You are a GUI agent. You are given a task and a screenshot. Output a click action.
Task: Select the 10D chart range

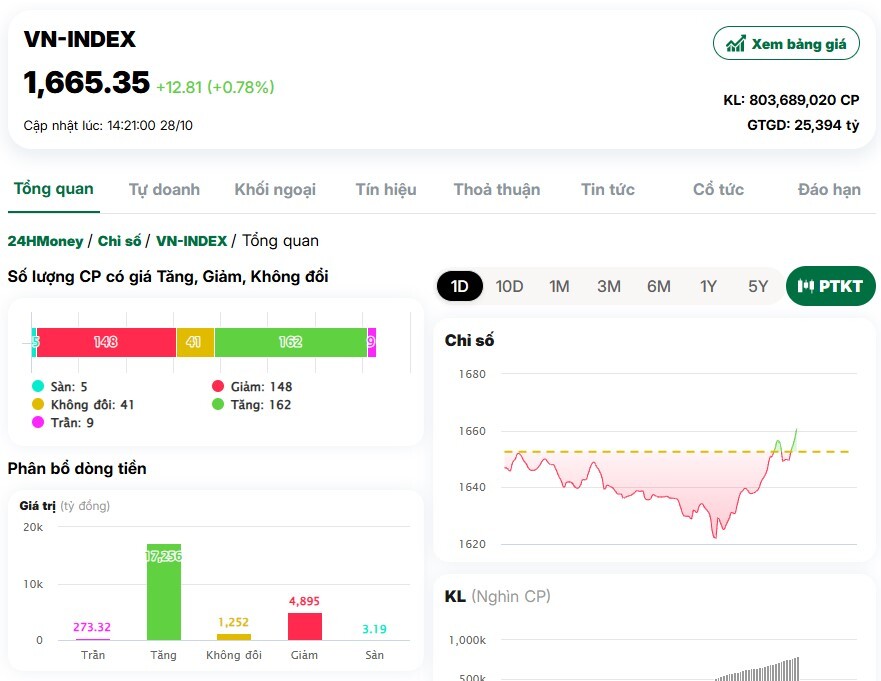pyautogui.click(x=509, y=286)
